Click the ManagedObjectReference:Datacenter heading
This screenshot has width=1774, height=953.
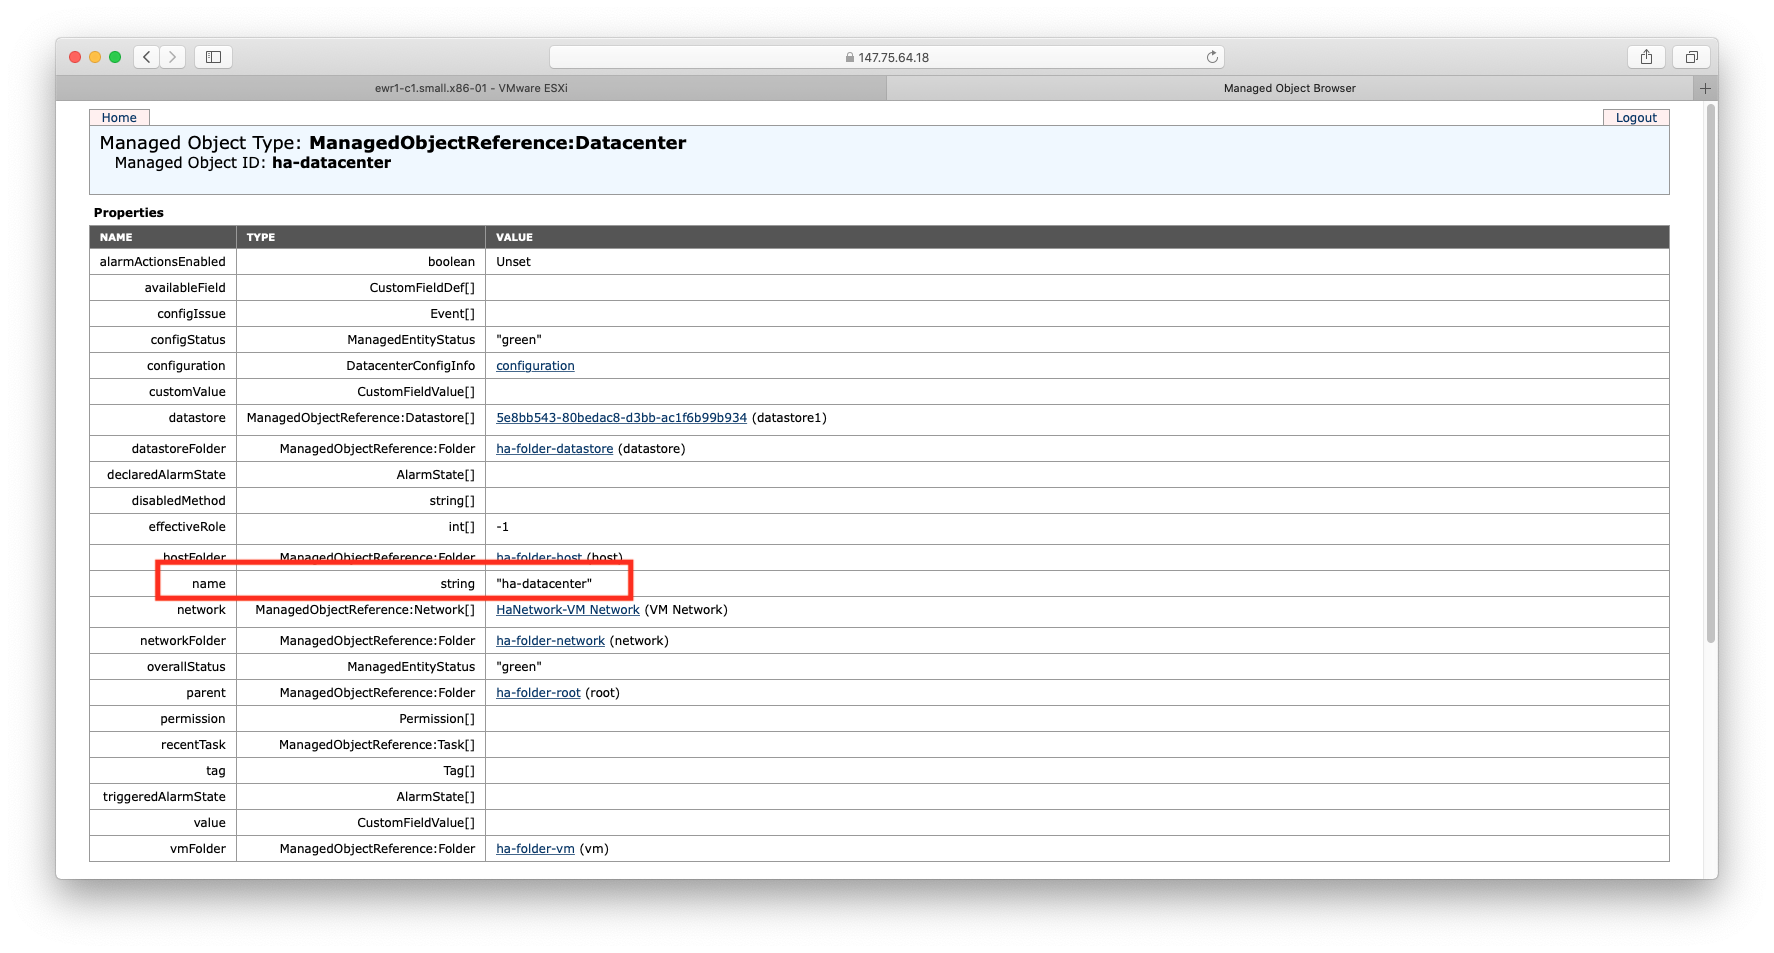click(497, 143)
